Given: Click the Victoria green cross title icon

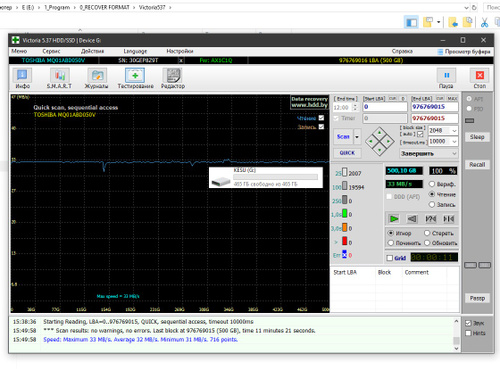Looking at the screenshot, I should pyautogui.click(x=15, y=40).
